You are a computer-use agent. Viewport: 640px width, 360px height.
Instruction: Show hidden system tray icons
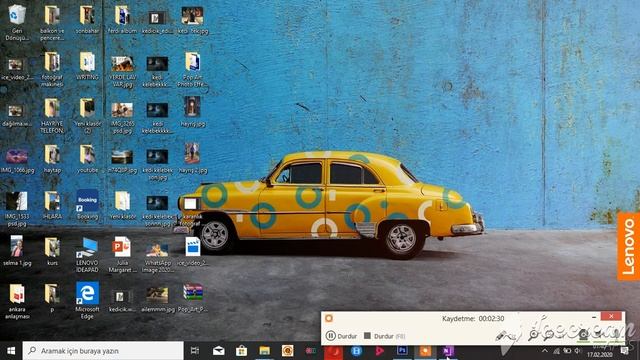pos(545,351)
